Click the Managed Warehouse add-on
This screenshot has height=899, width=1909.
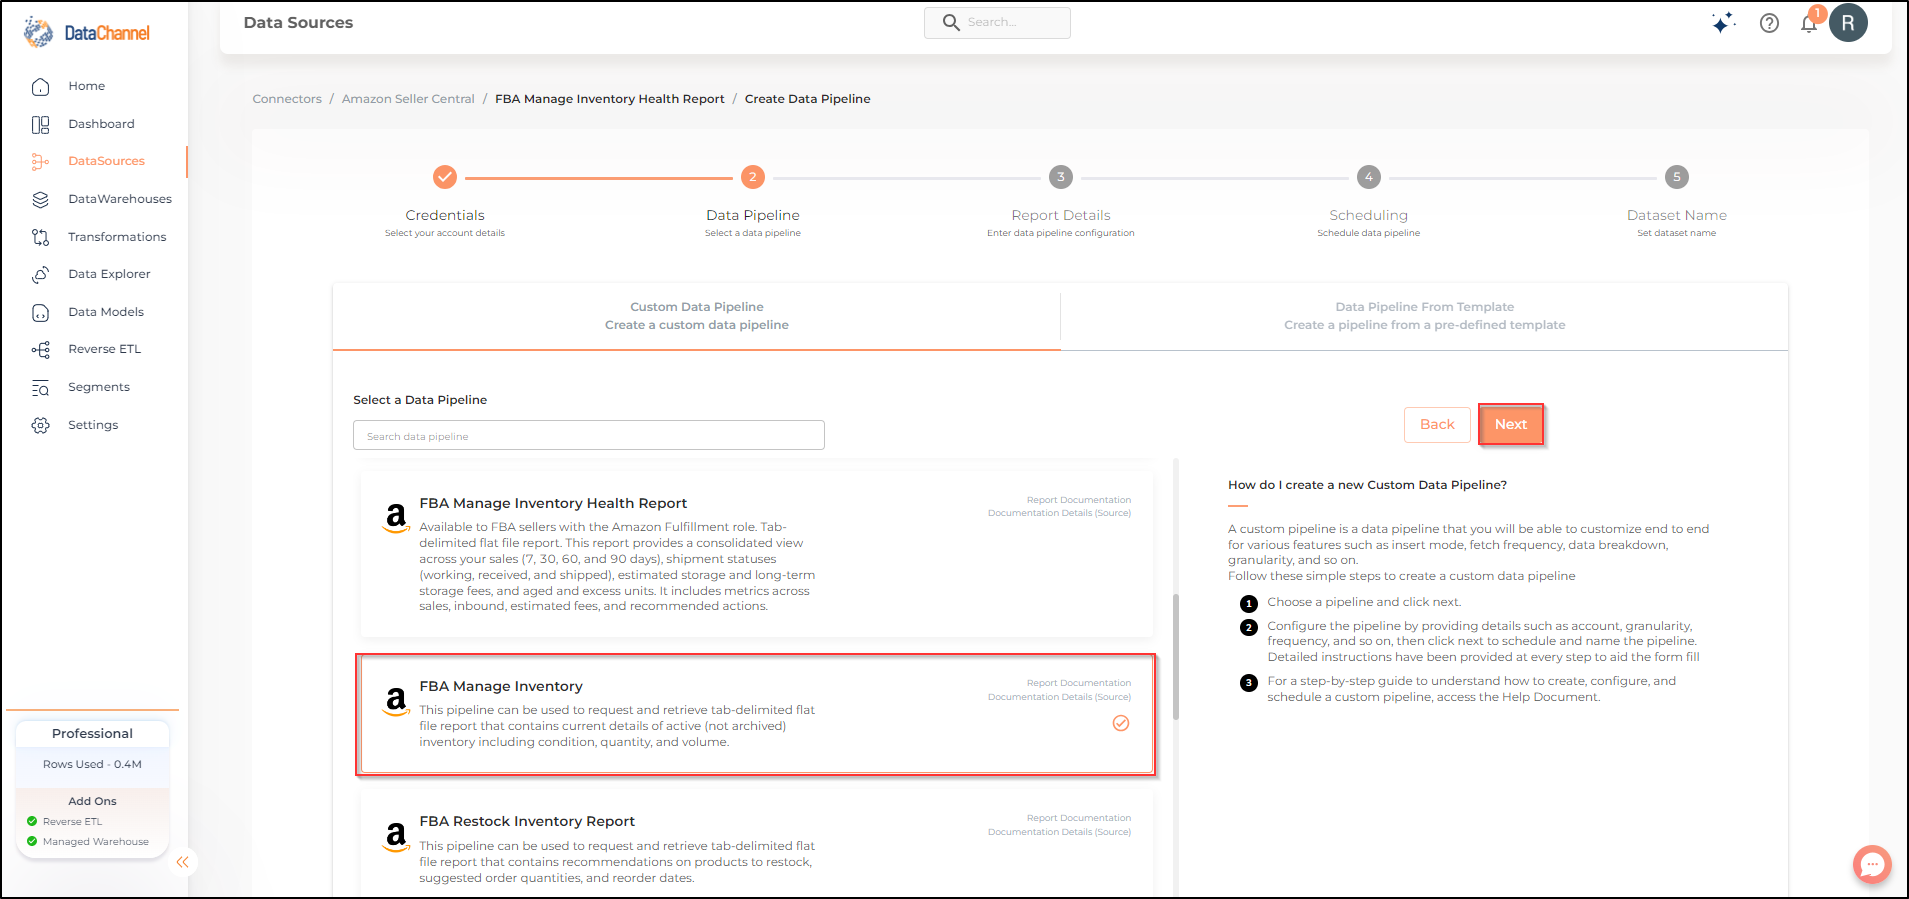96,842
